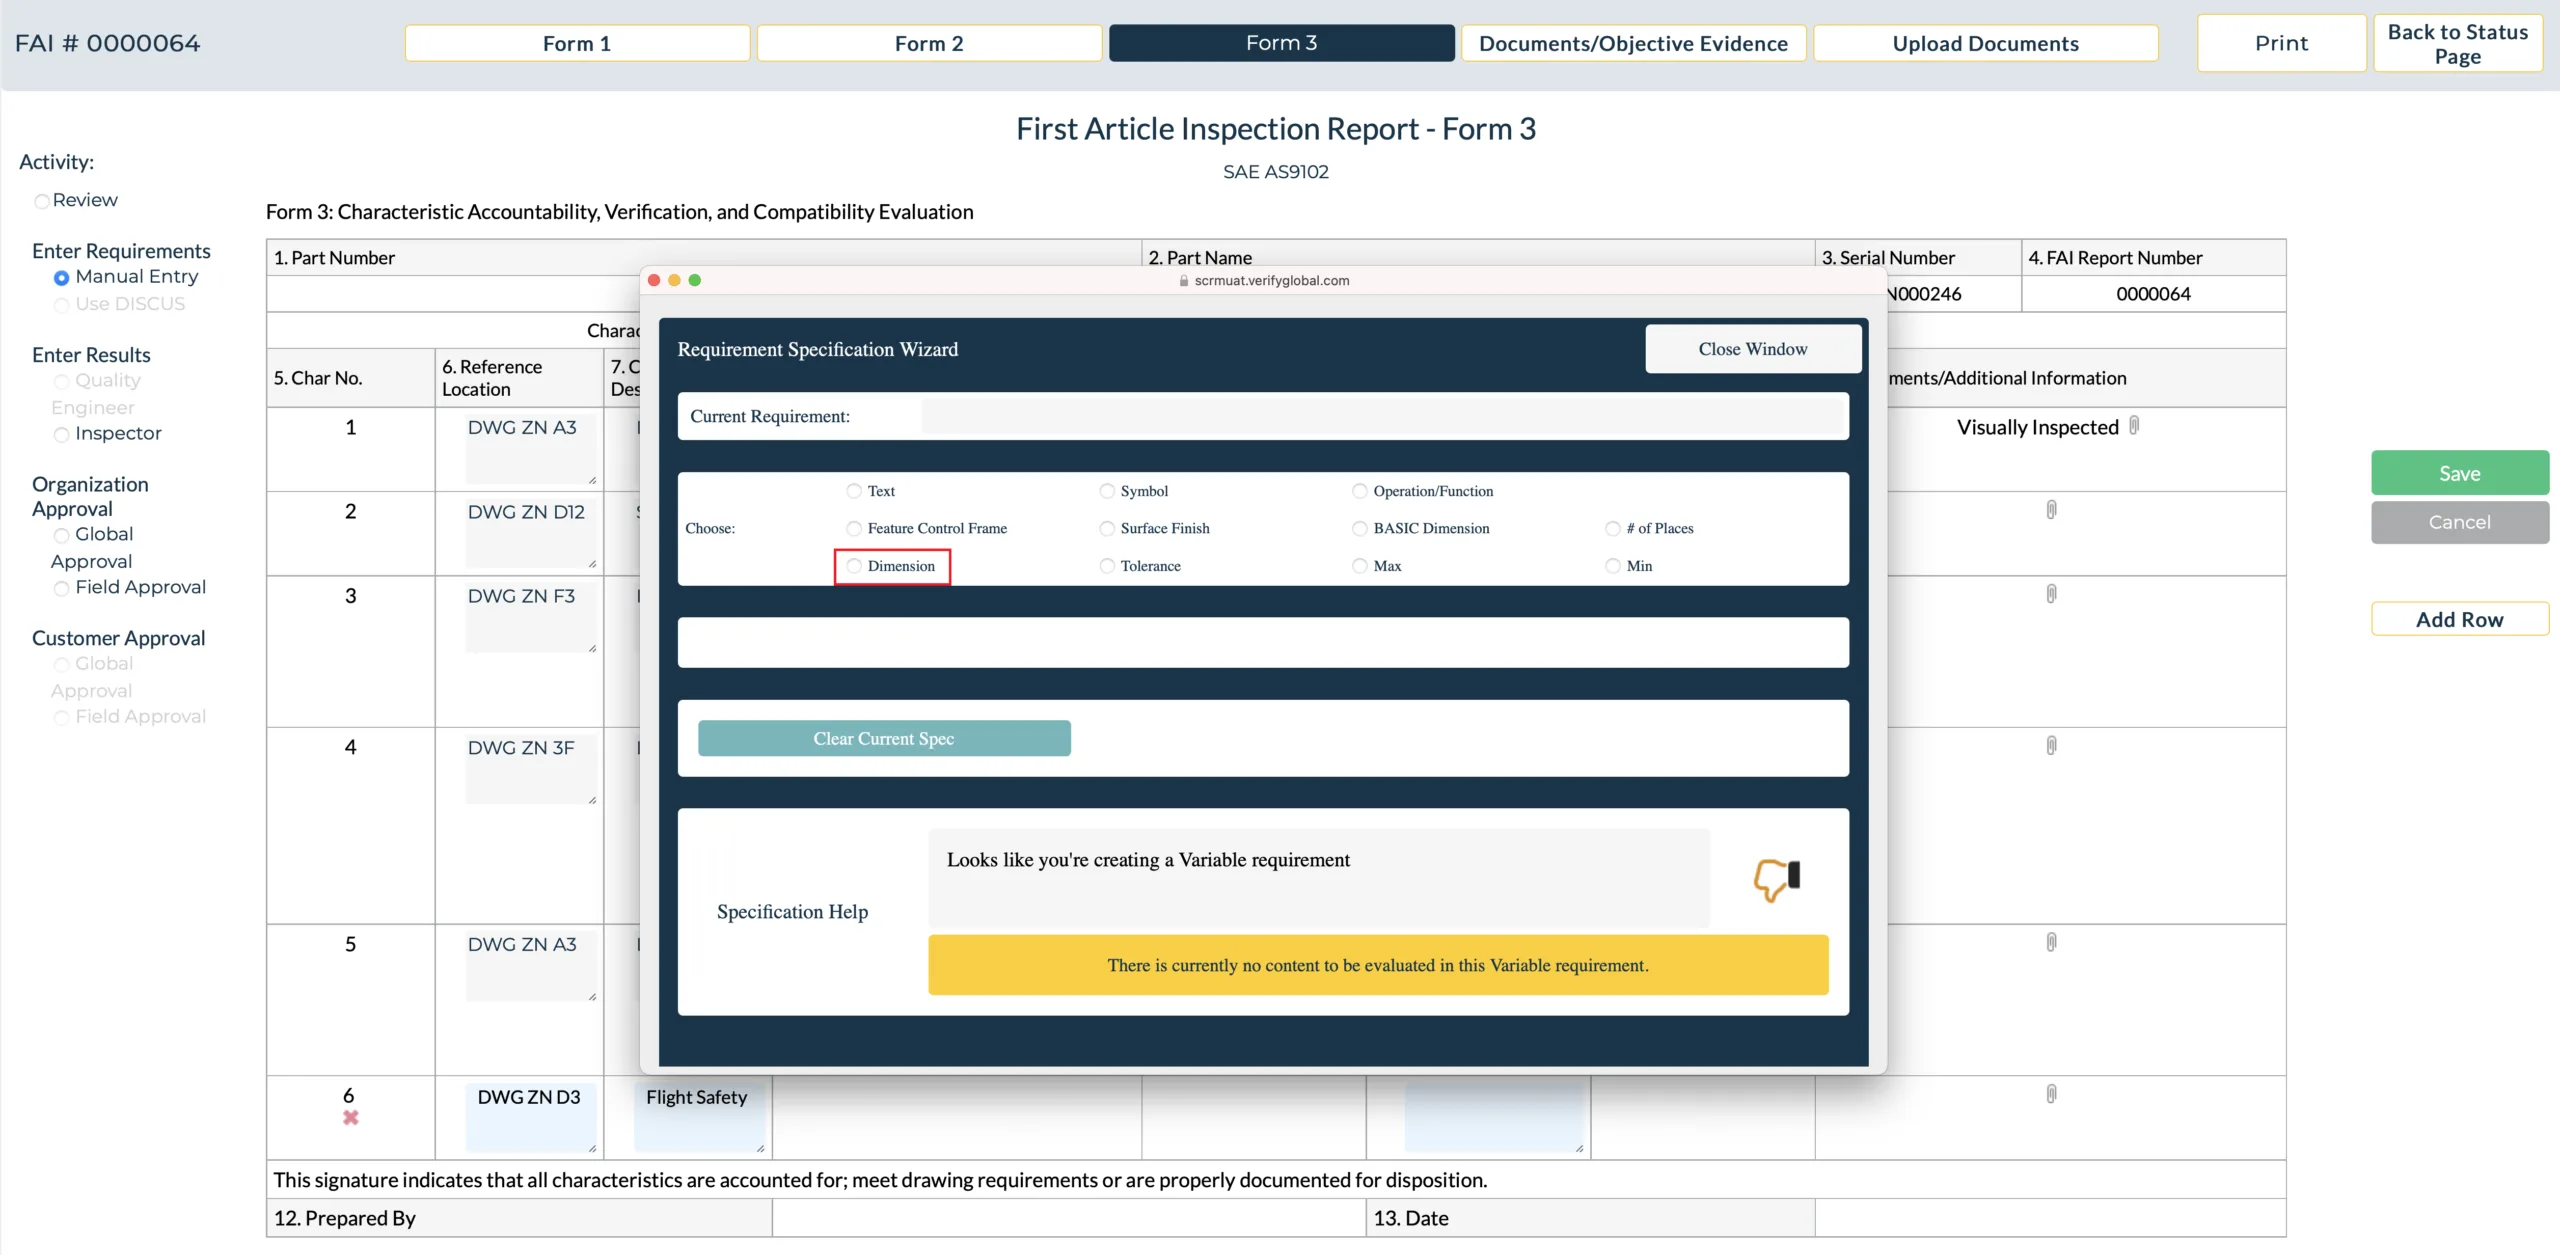2560x1255 pixels.
Task: Select the Symbol radio option
Action: pyautogui.click(x=1107, y=491)
